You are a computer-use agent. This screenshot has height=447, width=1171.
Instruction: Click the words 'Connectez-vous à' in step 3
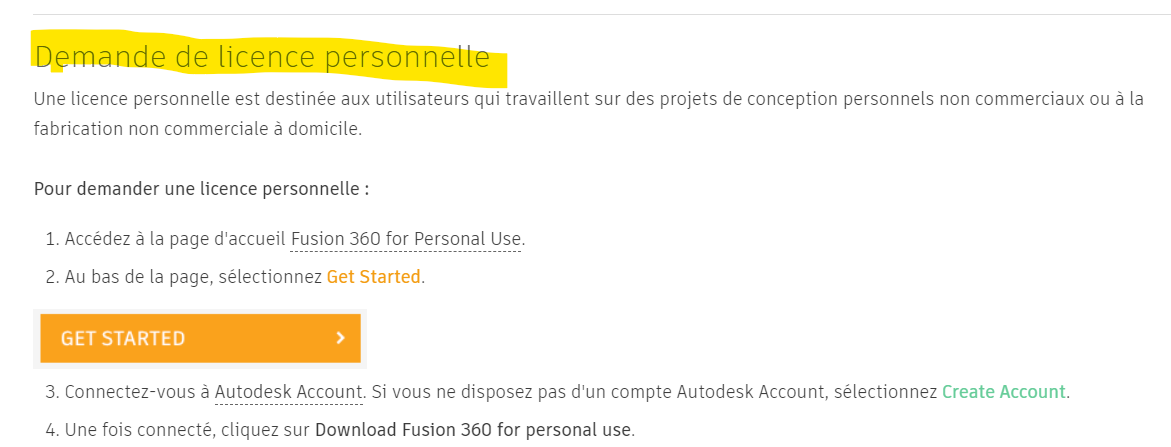pyautogui.click(x=137, y=391)
